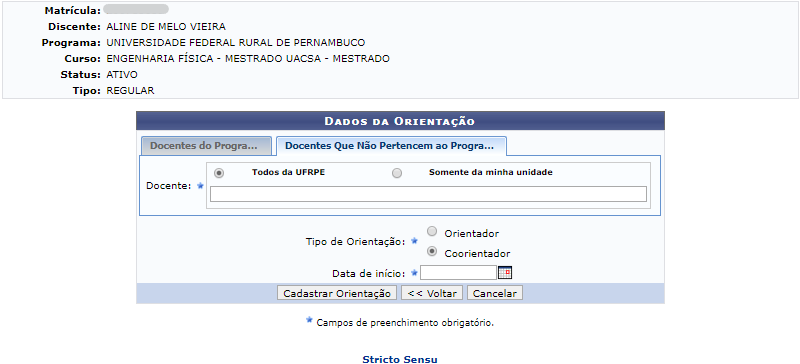Click the REGULAR type value
This screenshot has height=364, width=800.
(x=130, y=91)
